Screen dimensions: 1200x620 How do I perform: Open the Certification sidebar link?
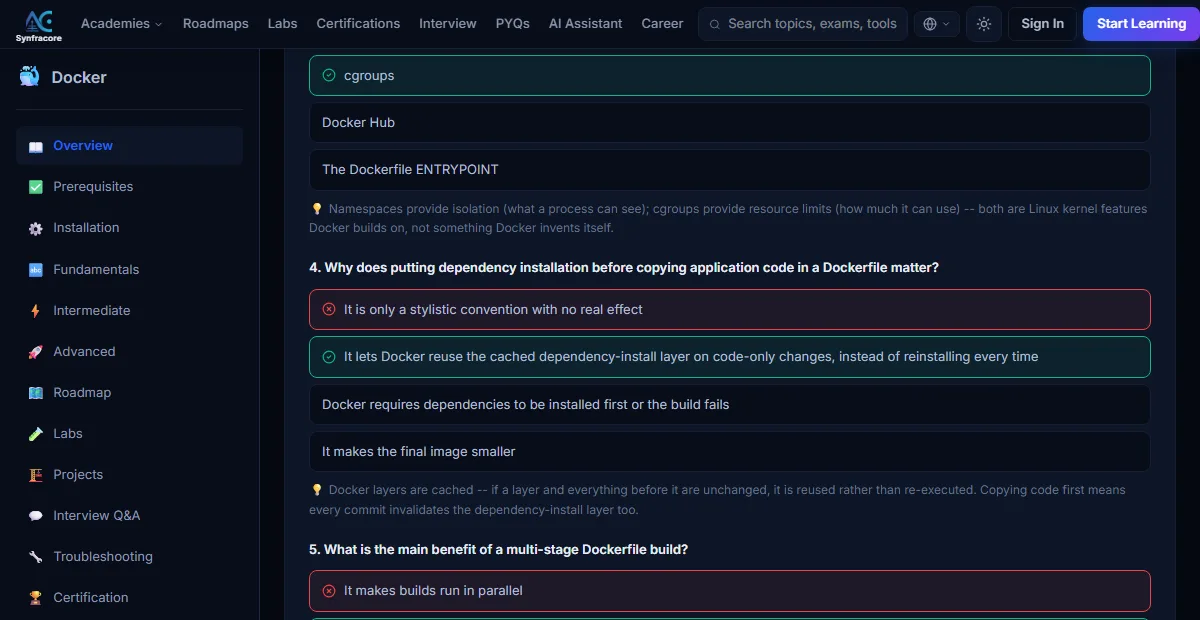click(129, 598)
